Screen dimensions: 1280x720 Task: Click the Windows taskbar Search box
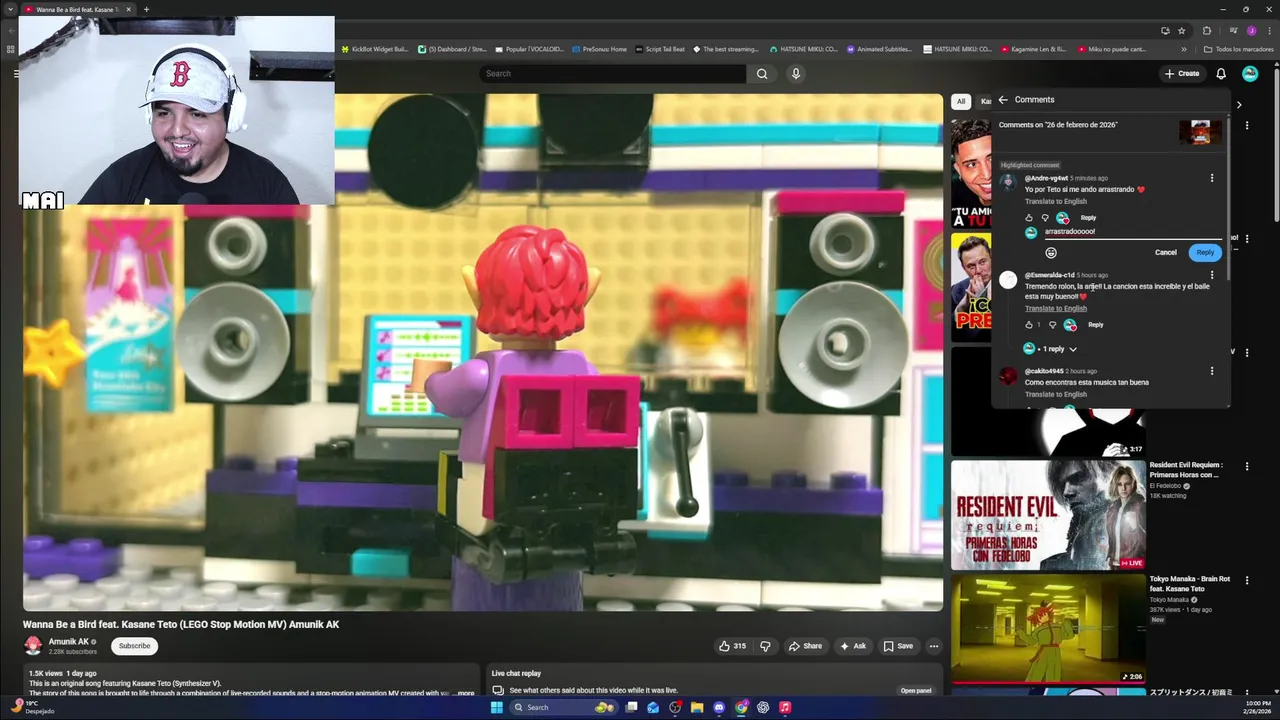pos(564,707)
